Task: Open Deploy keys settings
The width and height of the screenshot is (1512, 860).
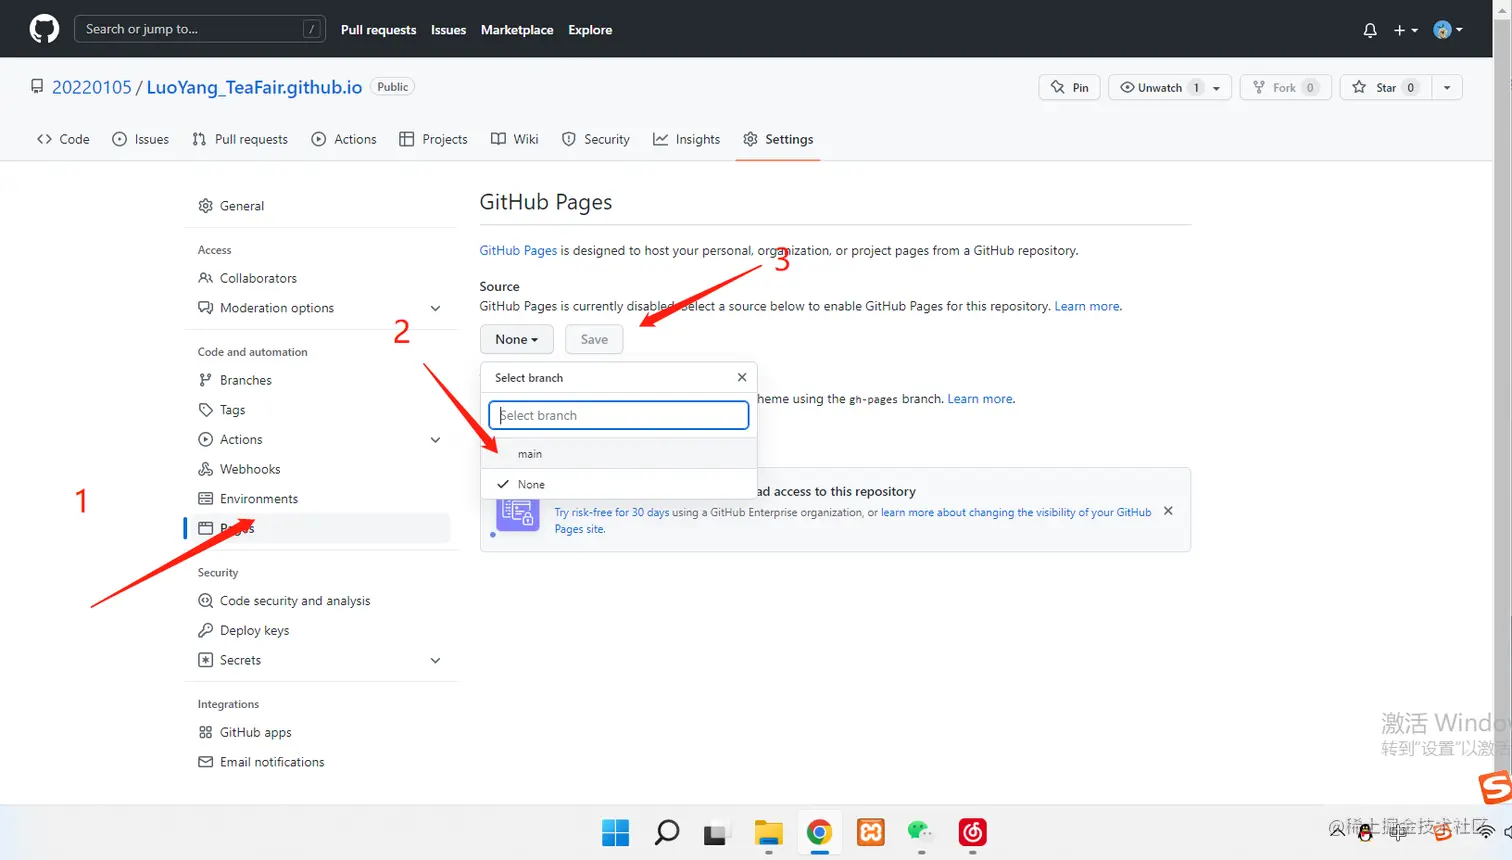Action: tap(254, 631)
